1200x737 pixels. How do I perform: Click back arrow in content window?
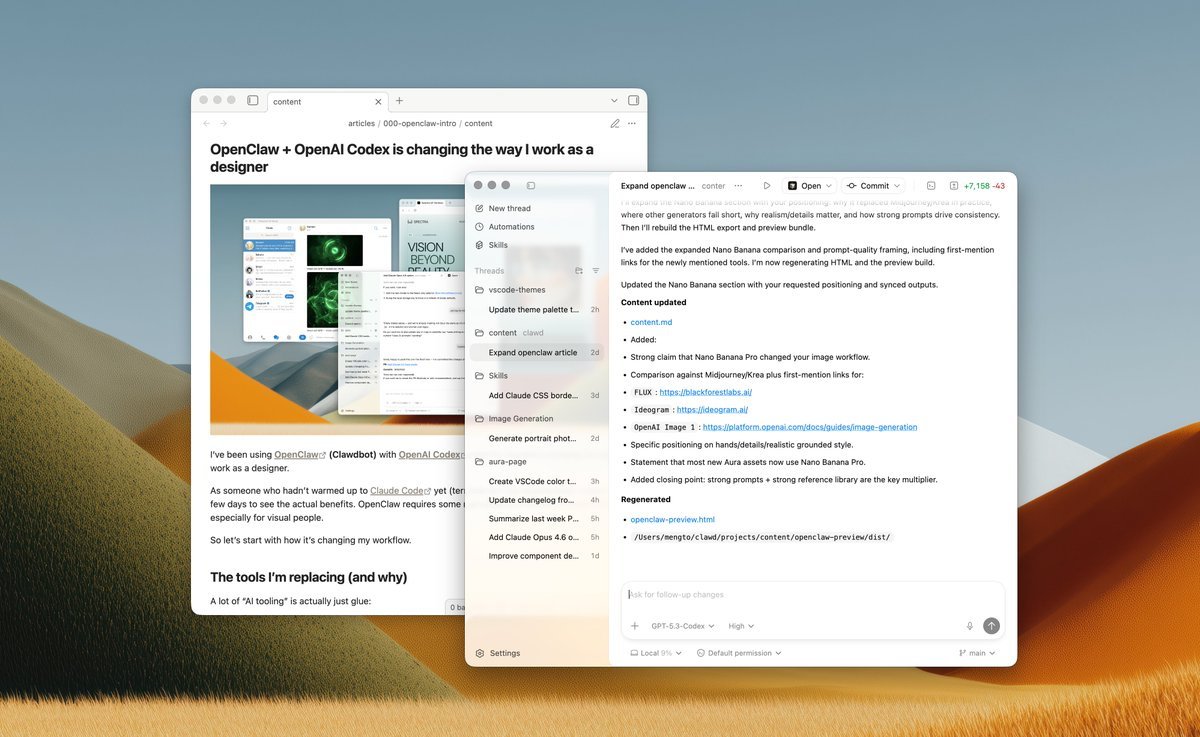tap(206, 124)
